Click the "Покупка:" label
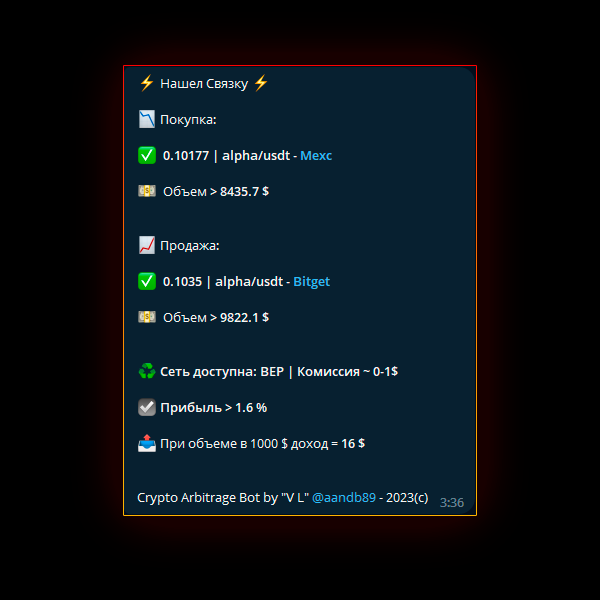This screenshot has height=600, width=600. pyautogui.click(x=188, y=120)
